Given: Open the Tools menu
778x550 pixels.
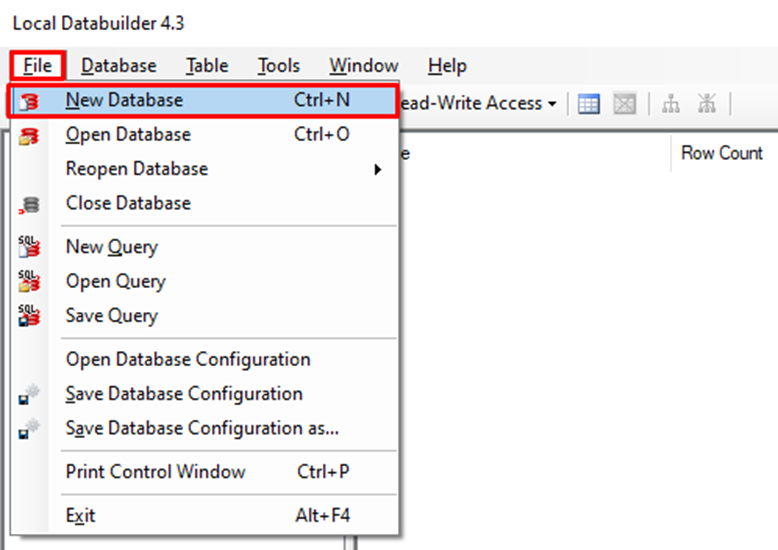Looking at the screenshot, I should tap(278, 66).
